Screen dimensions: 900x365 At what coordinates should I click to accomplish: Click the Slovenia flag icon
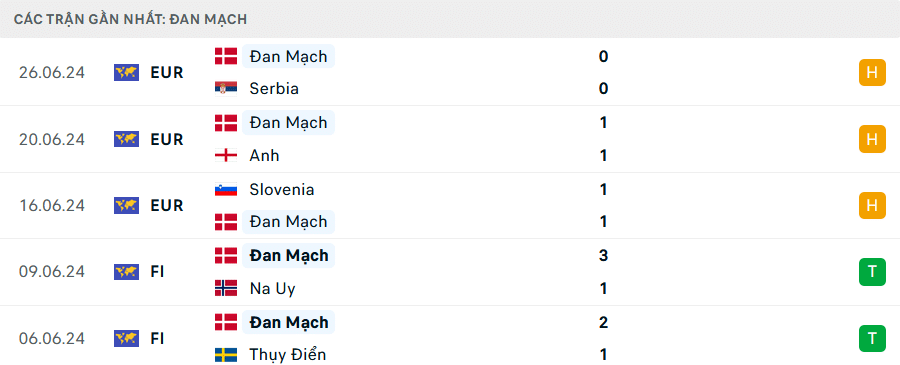click(226, 189)
